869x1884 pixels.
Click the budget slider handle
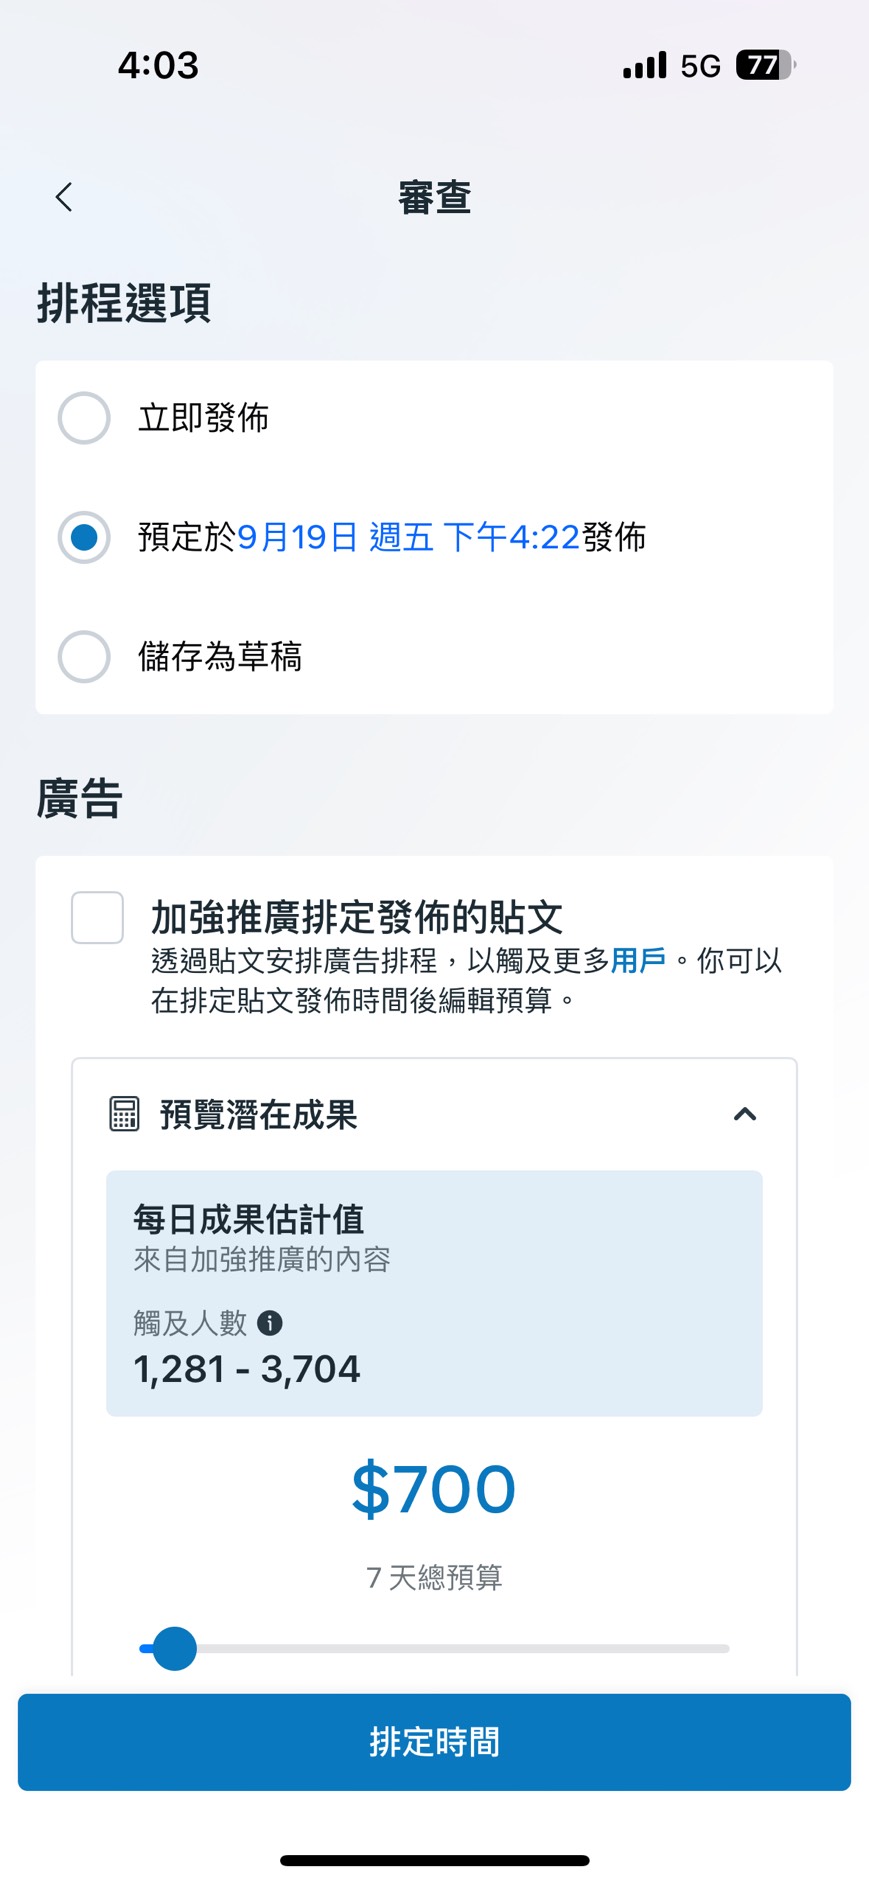pyautogui.click(x=175, y=1648)
